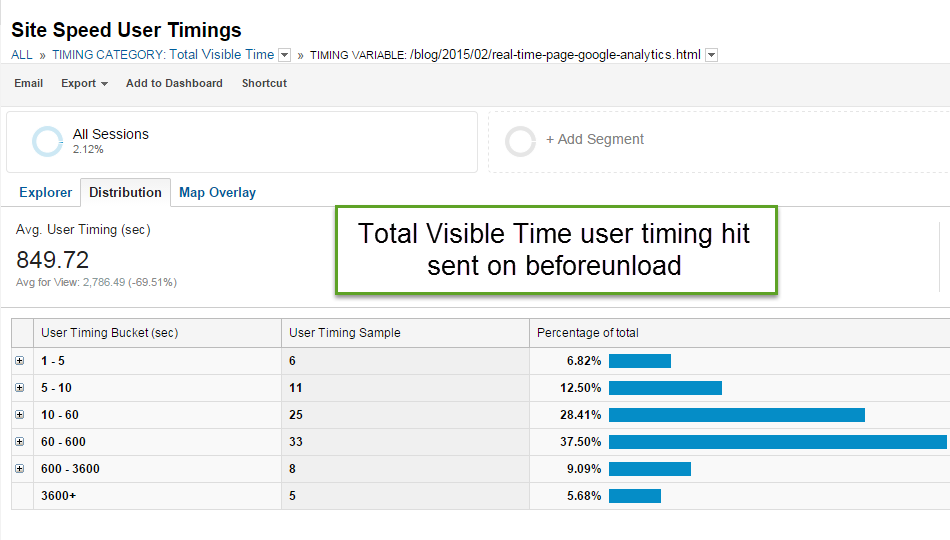The width and height of the screenshot is (950, 540).
Task: Click the User Timing Sample column header
Action: click(345, 333)
